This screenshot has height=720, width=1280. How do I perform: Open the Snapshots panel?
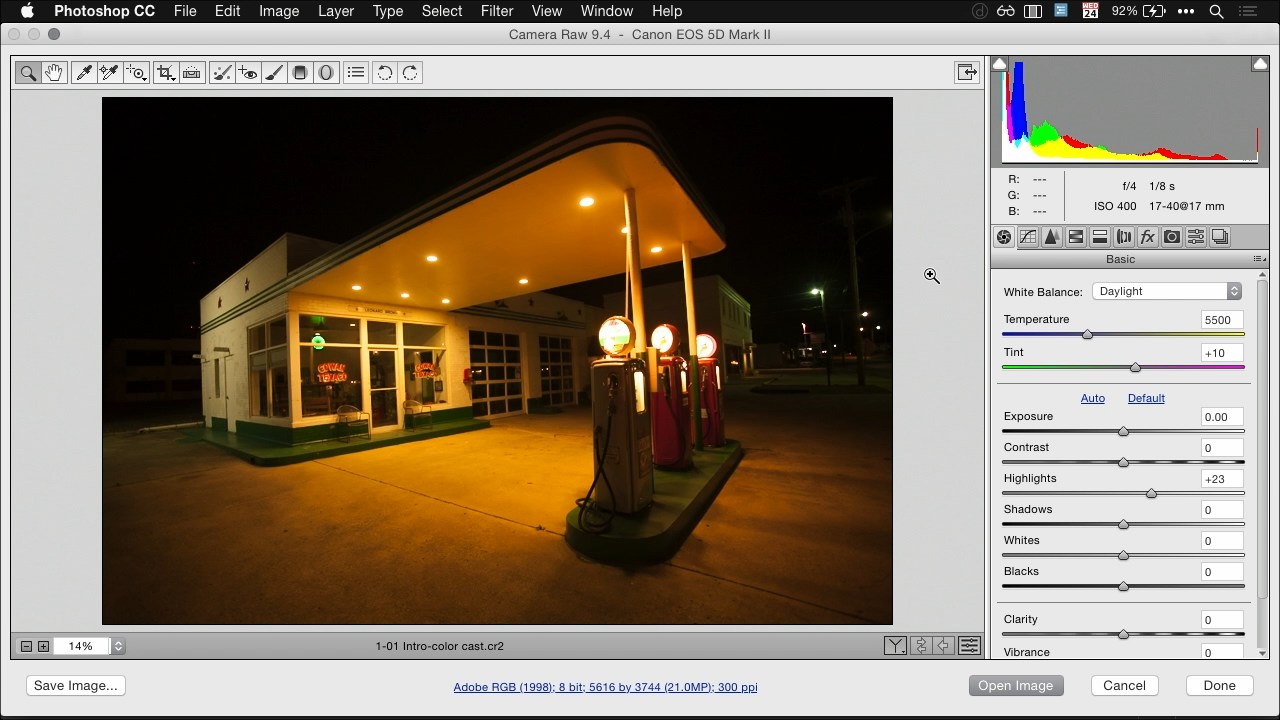1220,237
